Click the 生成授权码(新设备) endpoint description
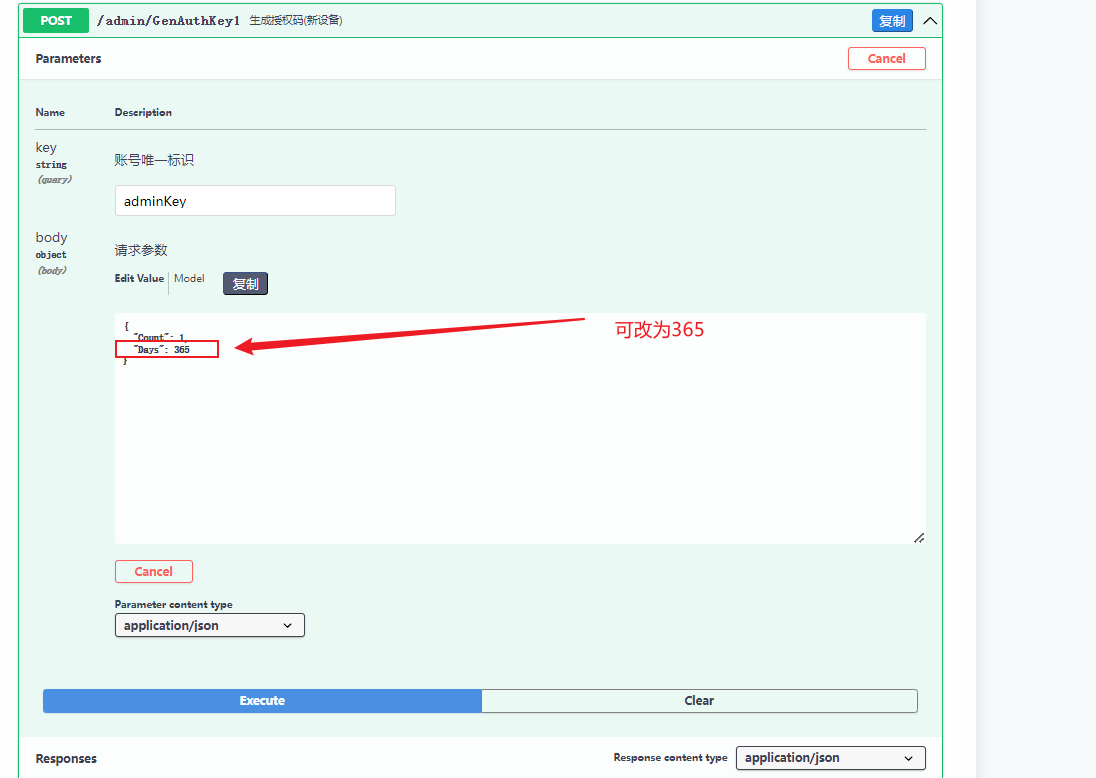The height and width of the screenshot is (778, 1096). [x=296, y=21]
